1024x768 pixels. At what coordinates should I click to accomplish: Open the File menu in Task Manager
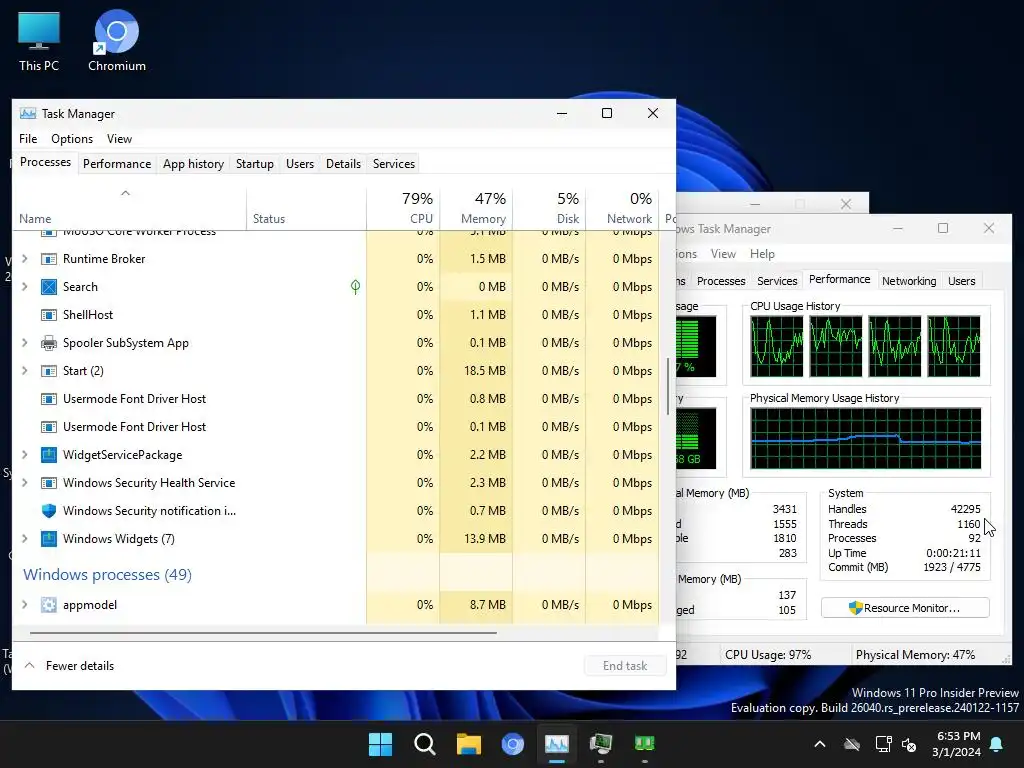28,138
